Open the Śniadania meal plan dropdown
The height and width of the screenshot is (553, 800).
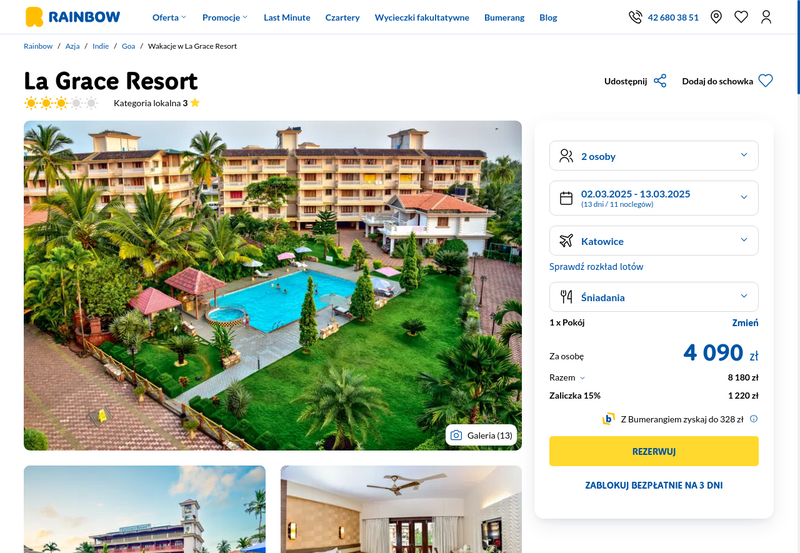point(654,297)
